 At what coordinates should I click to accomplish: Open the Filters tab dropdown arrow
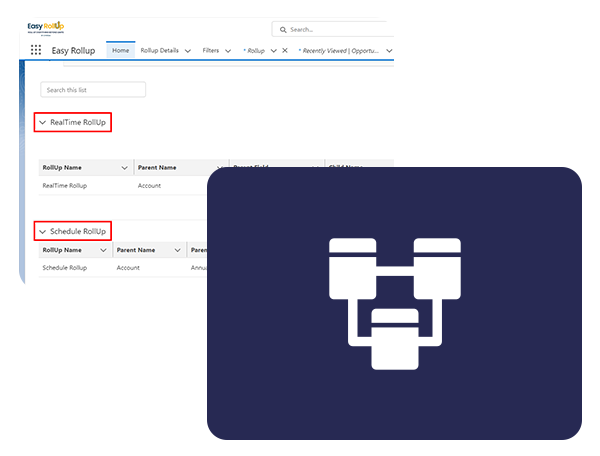tap(228, 50)
